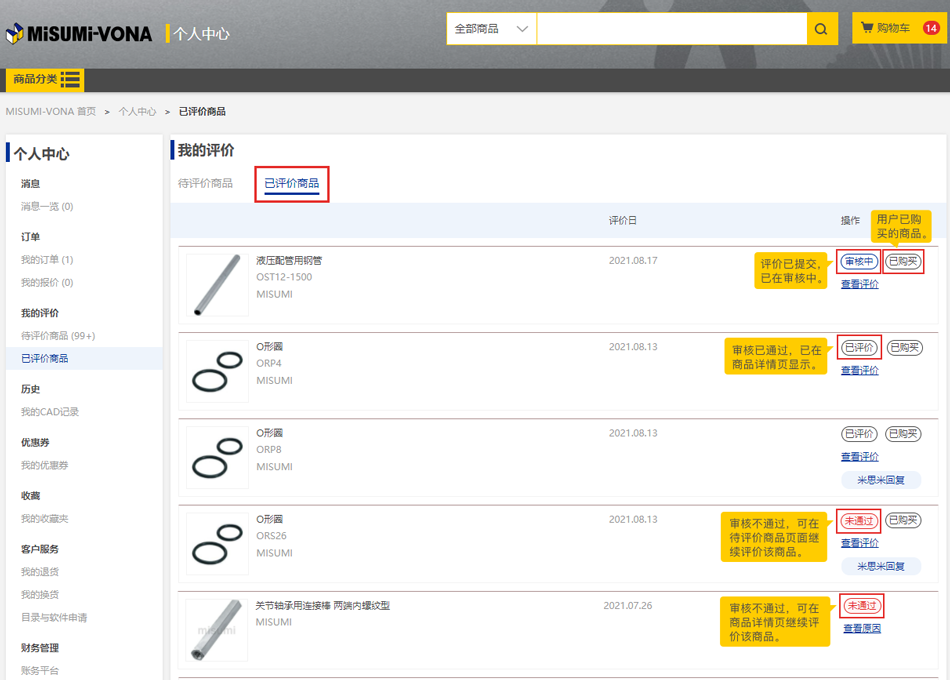
Task: Open the 商品分类 category list menu
Action: (x=45, y=80)
